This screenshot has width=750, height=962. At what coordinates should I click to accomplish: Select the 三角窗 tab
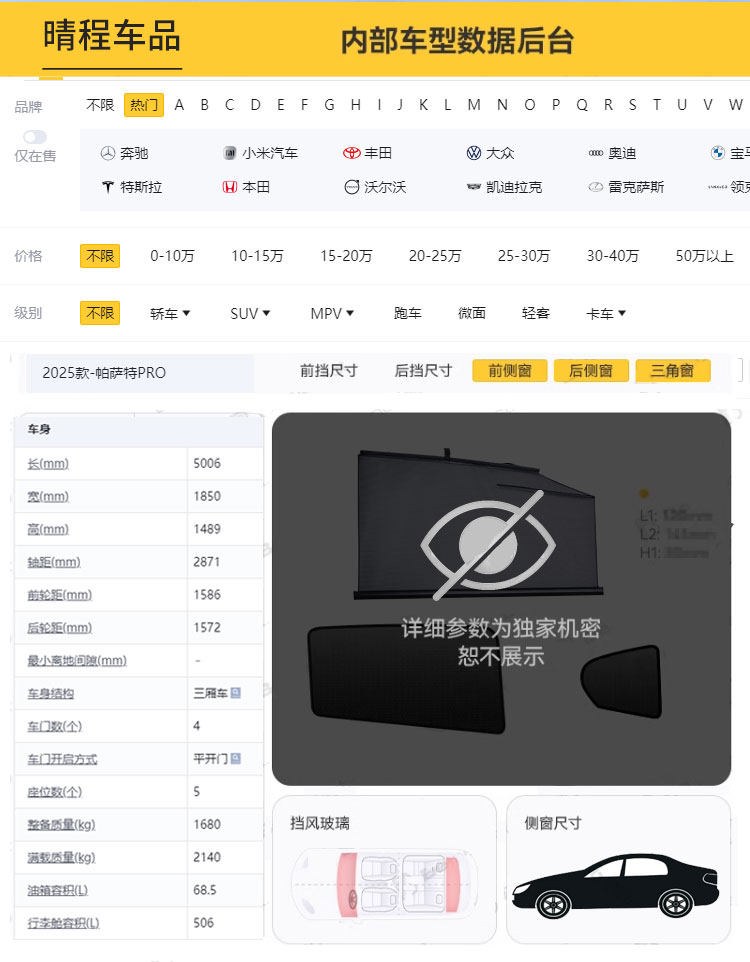[673, 371]
